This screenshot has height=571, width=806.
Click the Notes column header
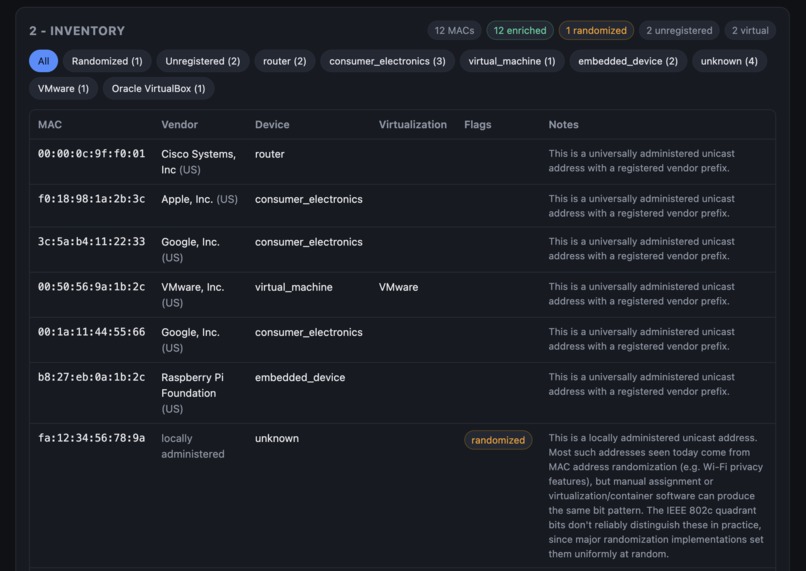click(x=563, y=124)
